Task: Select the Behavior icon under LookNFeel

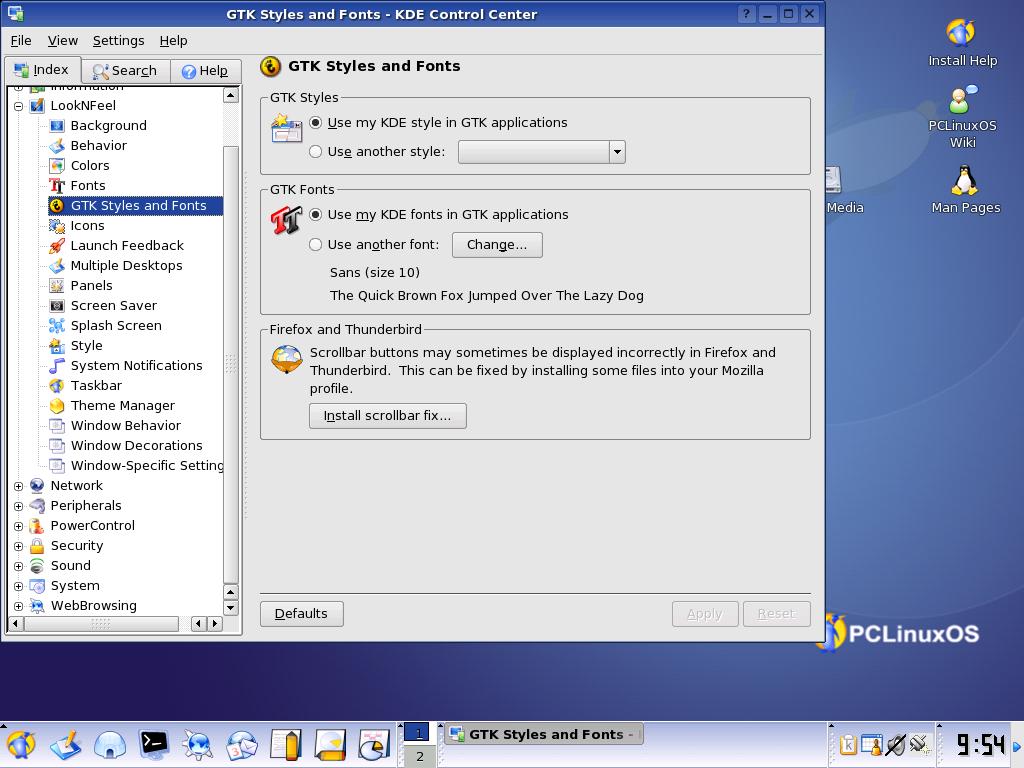Action: [57, 146]
